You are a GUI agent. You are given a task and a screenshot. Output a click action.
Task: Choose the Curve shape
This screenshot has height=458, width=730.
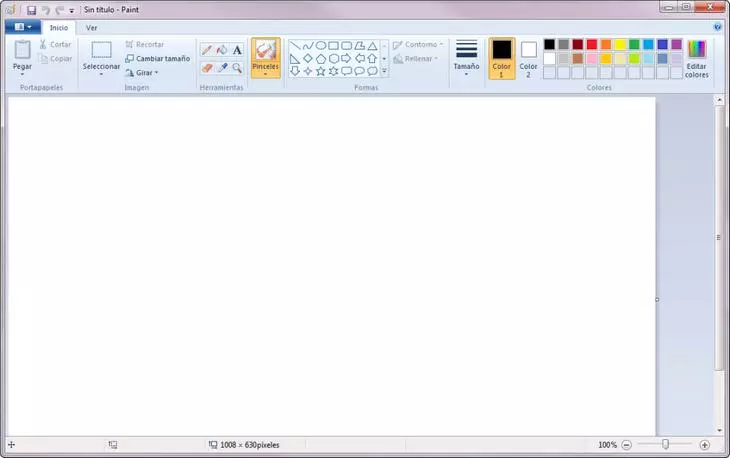click(308, 46)
